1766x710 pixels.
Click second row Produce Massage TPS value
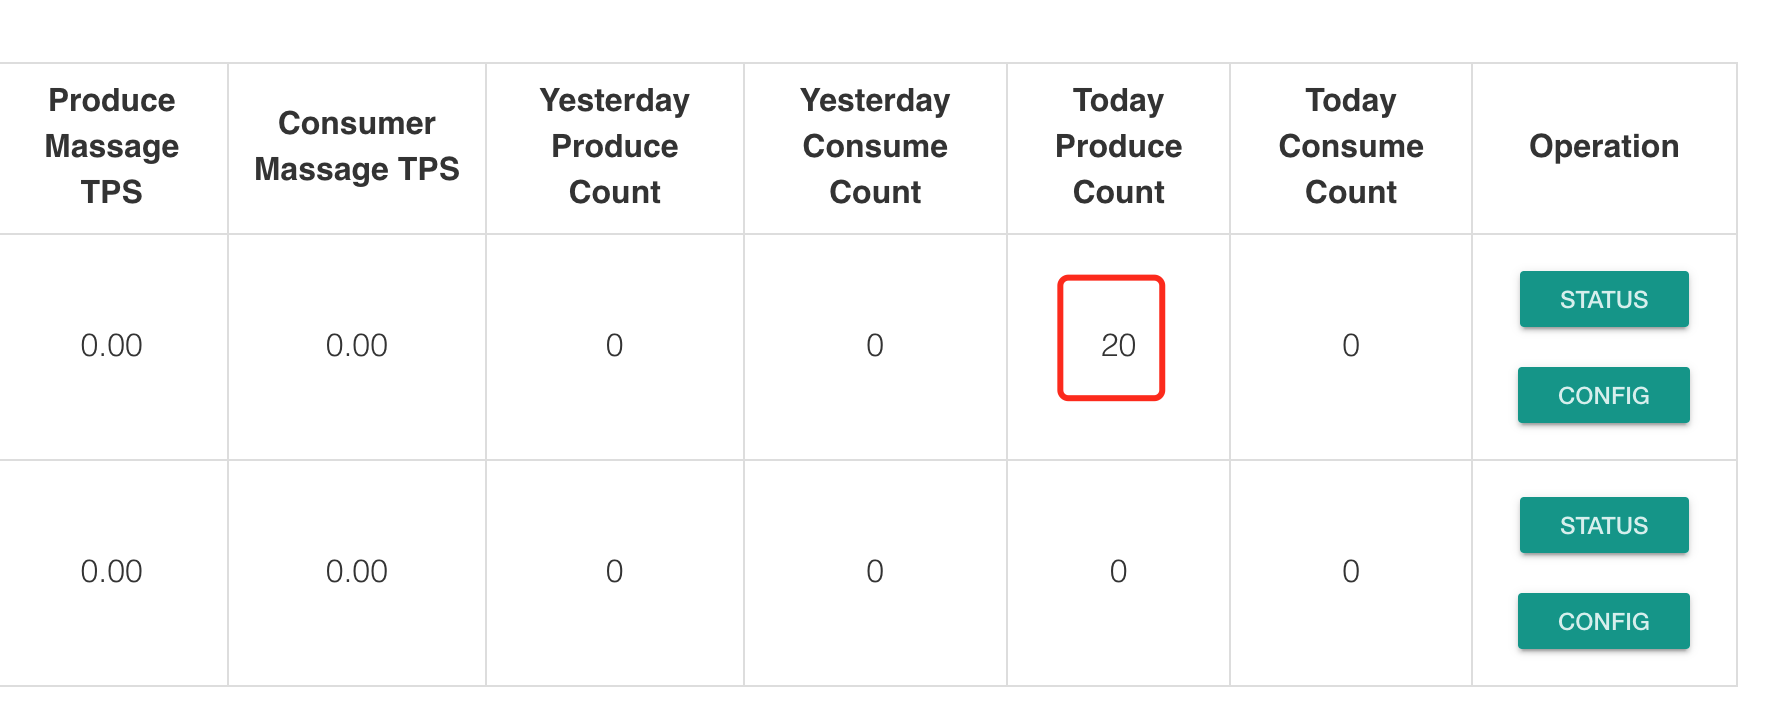tap(112, 571)
